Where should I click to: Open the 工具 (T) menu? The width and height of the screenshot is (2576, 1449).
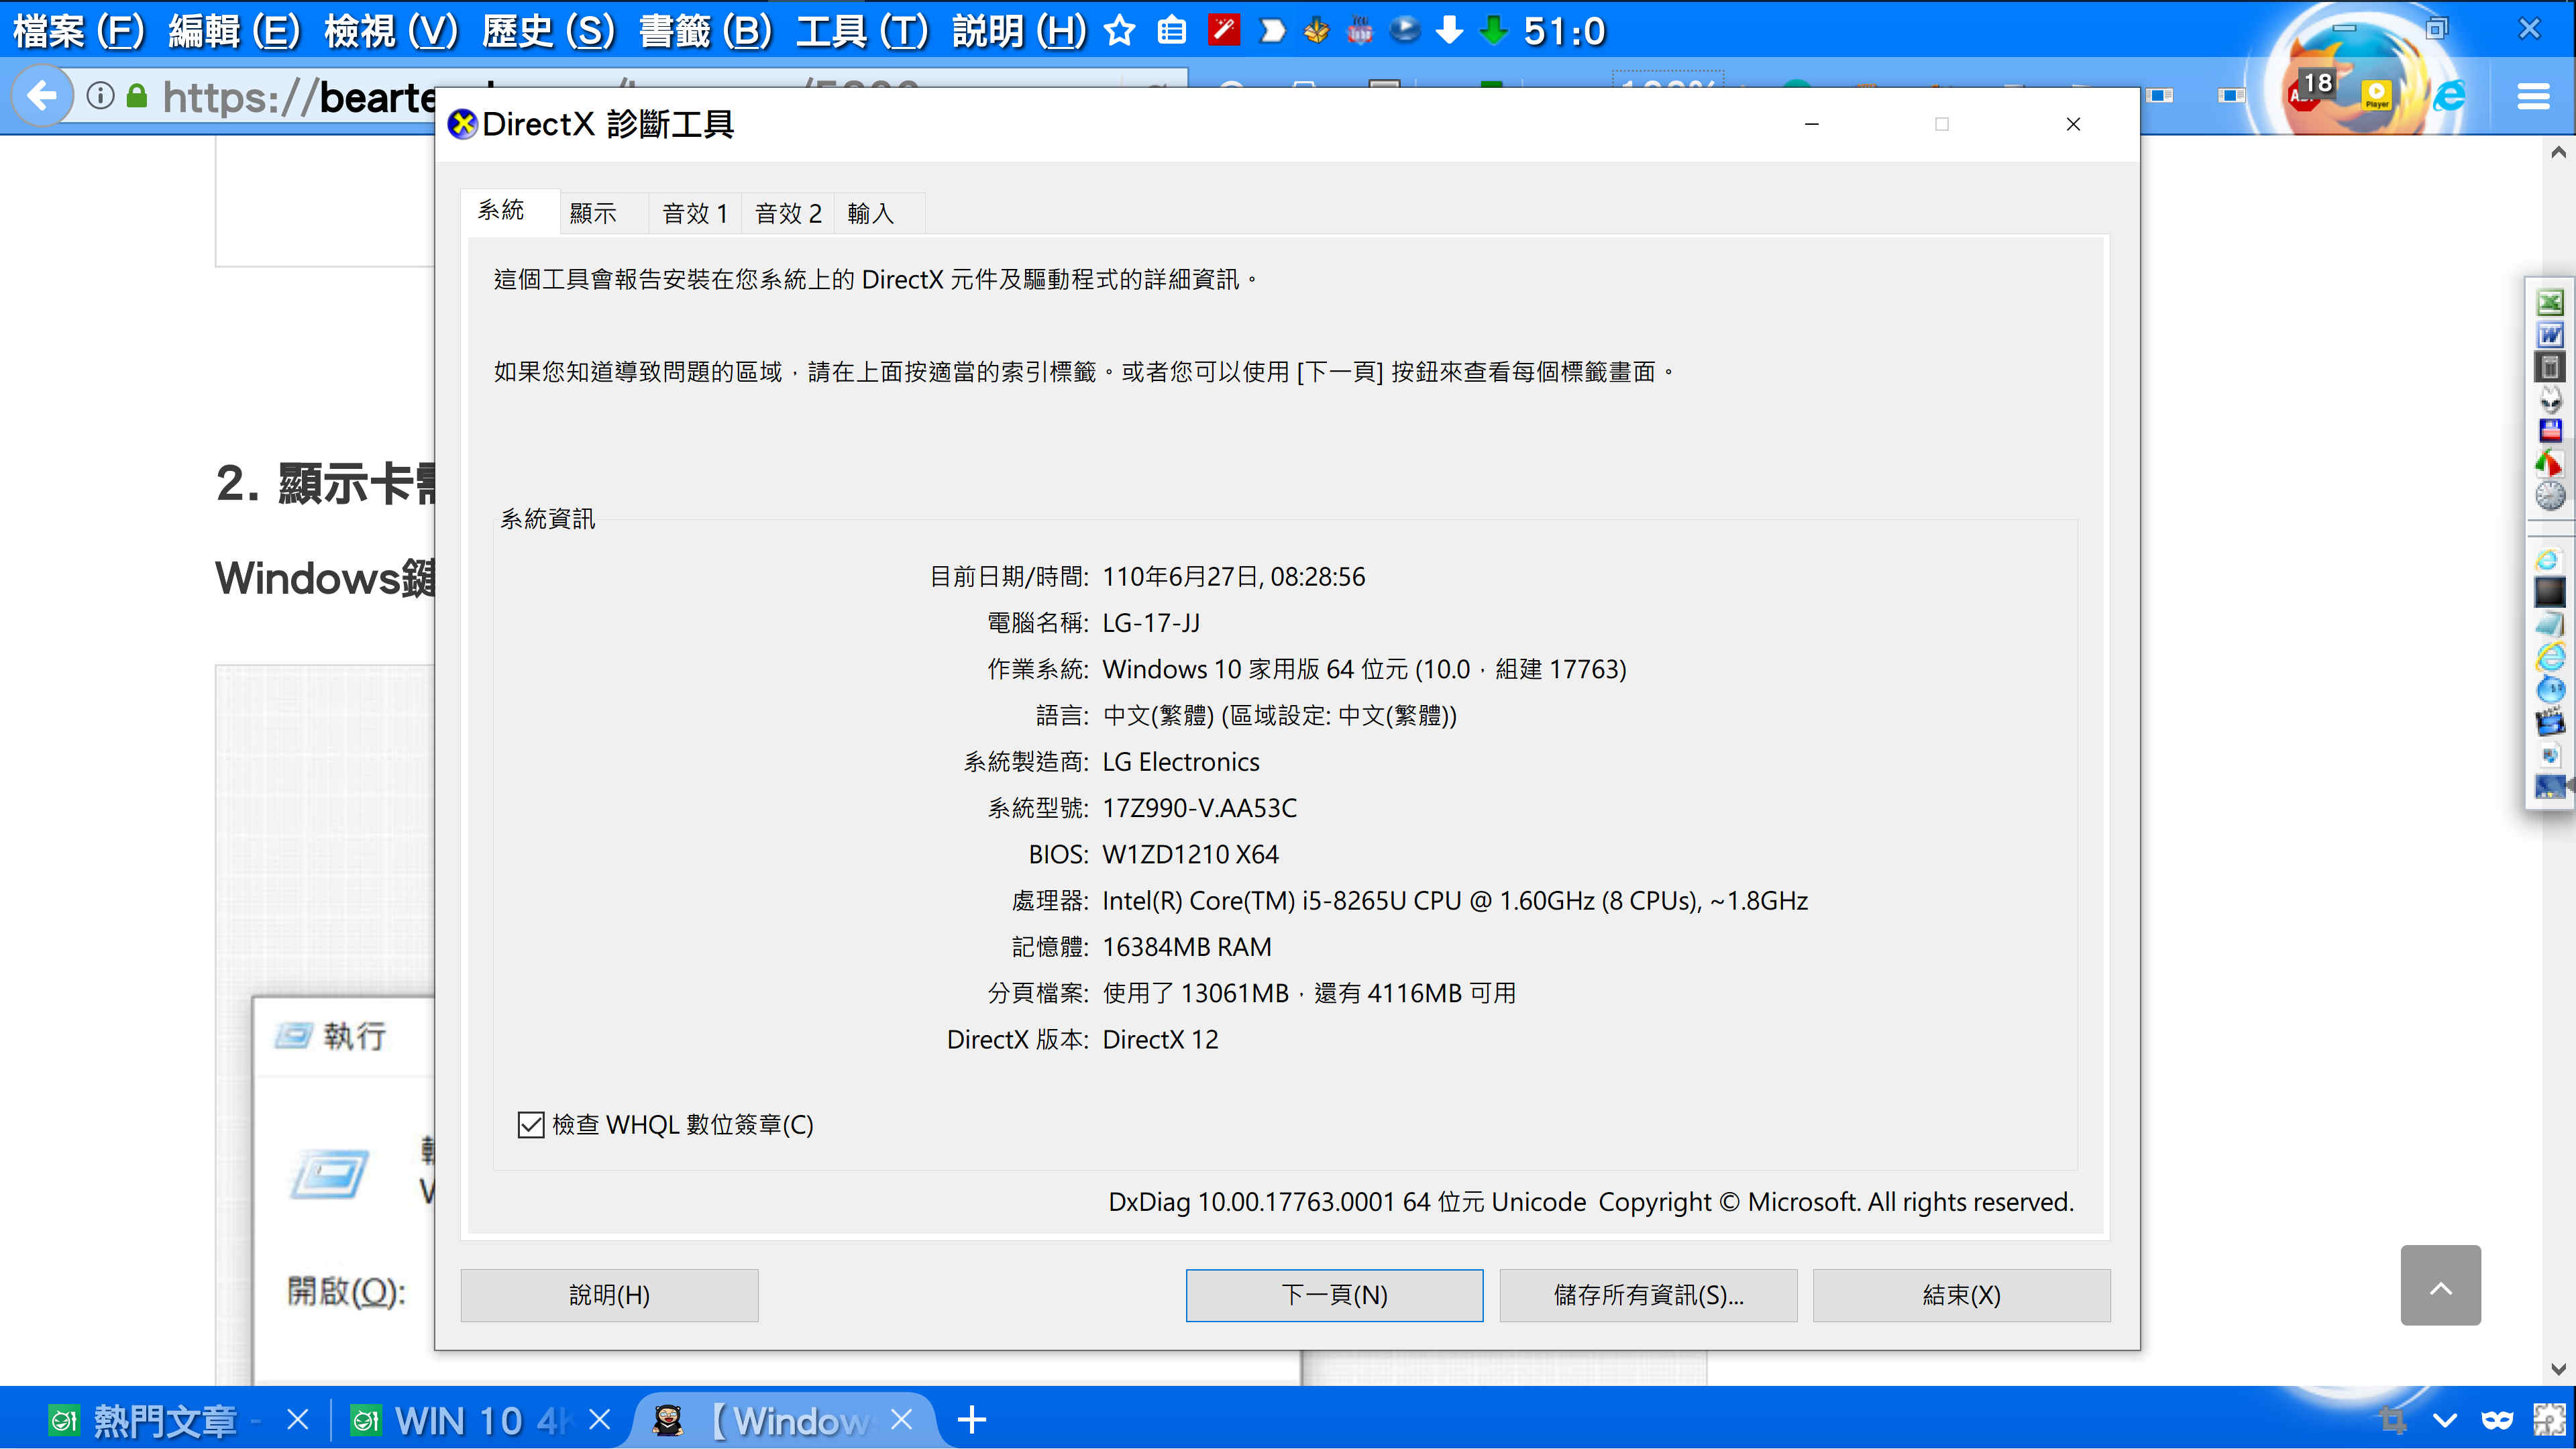pos(863,31)
